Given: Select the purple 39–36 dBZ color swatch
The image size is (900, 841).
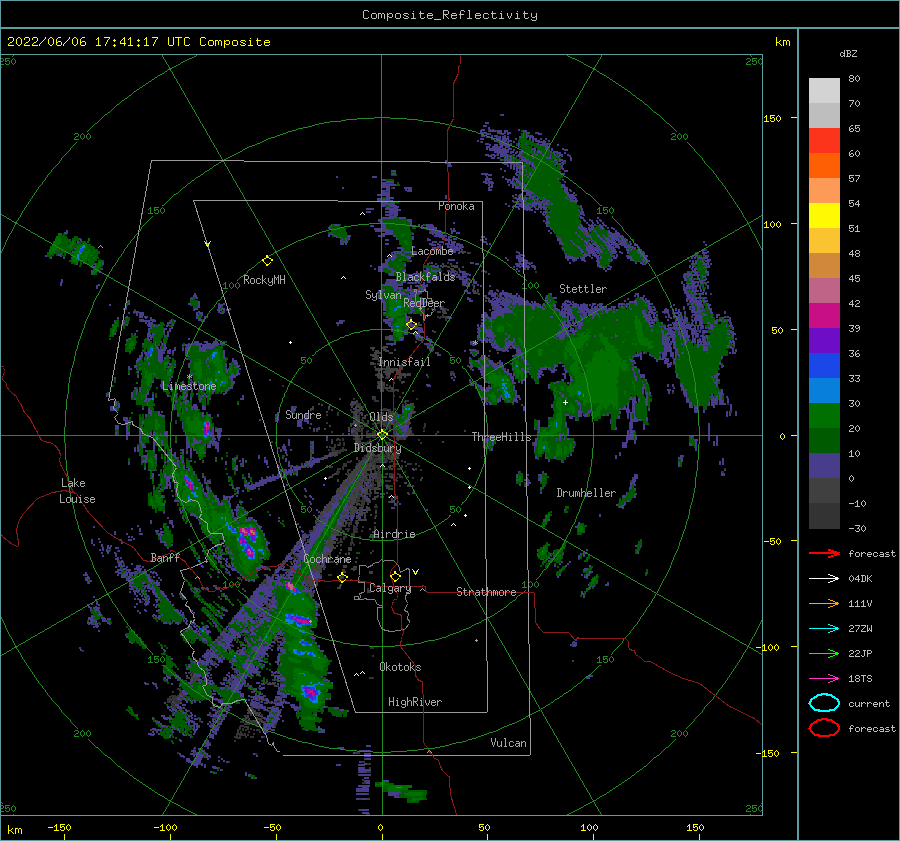Looking at the screenshot, I should [824, 341].
